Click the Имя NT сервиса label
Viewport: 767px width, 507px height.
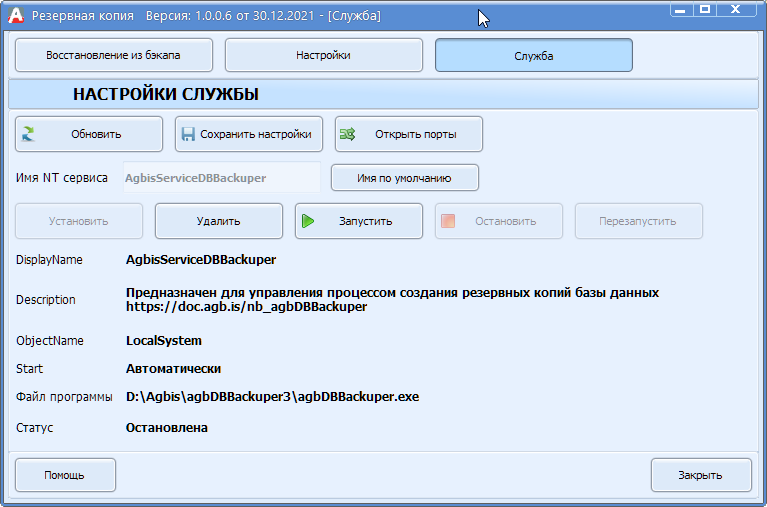[x=62, y=178]
